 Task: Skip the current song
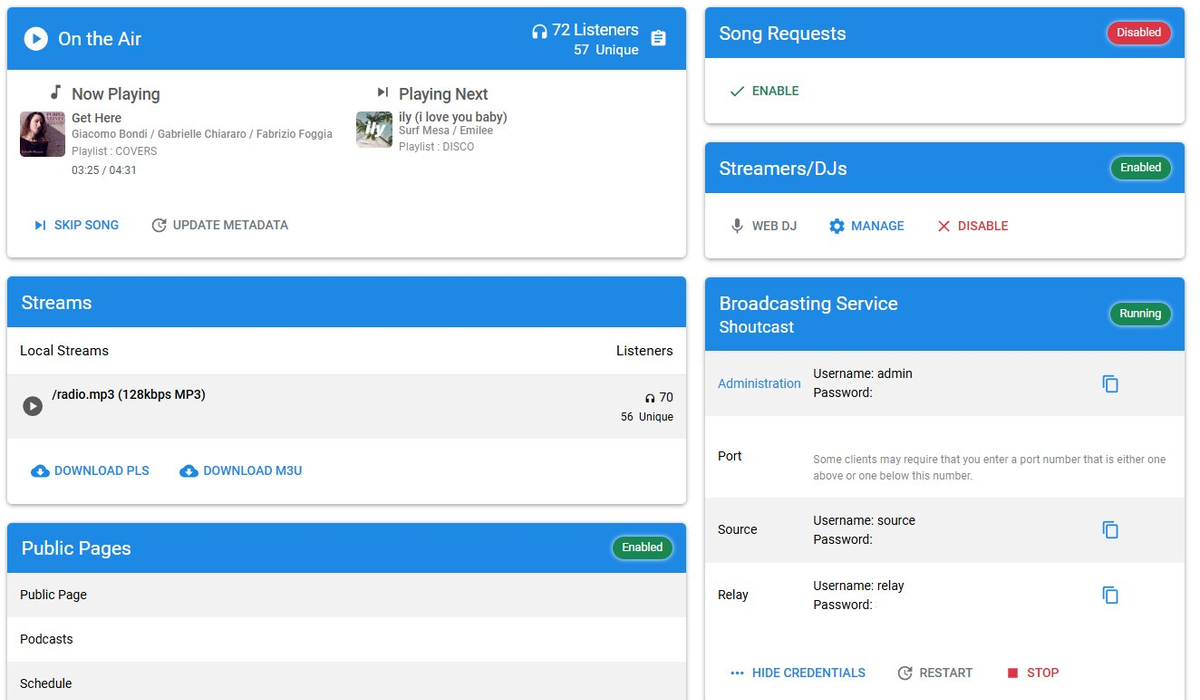point(76,225)
